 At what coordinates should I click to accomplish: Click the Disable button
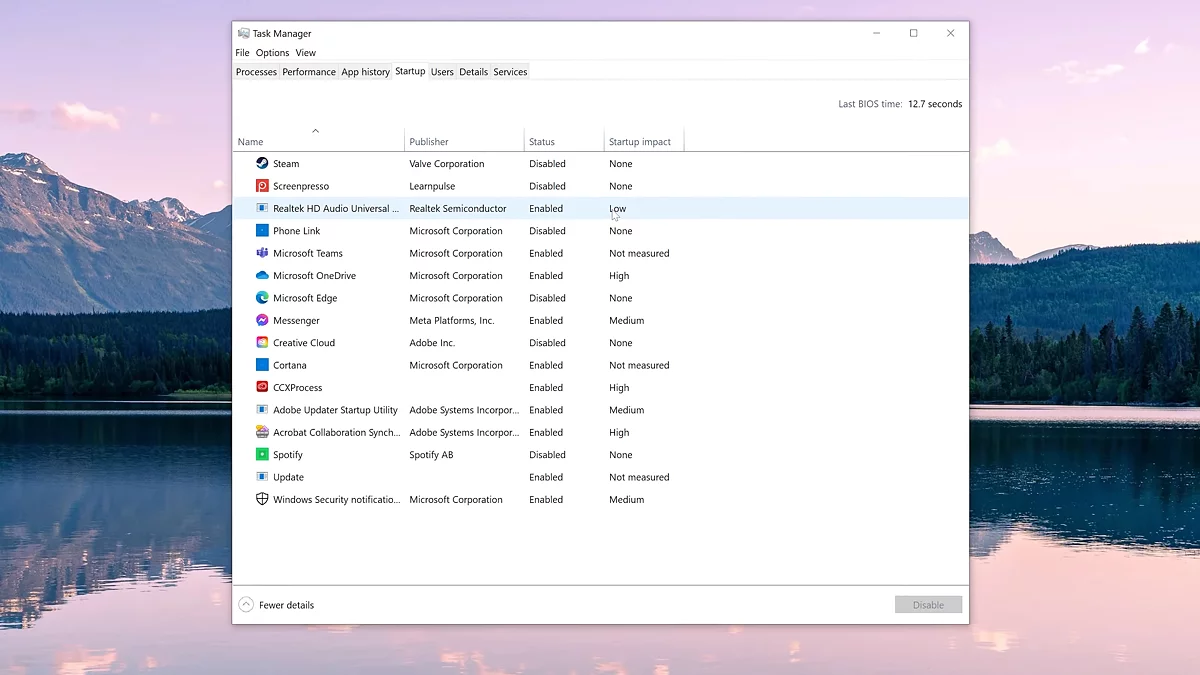[928, 604]
